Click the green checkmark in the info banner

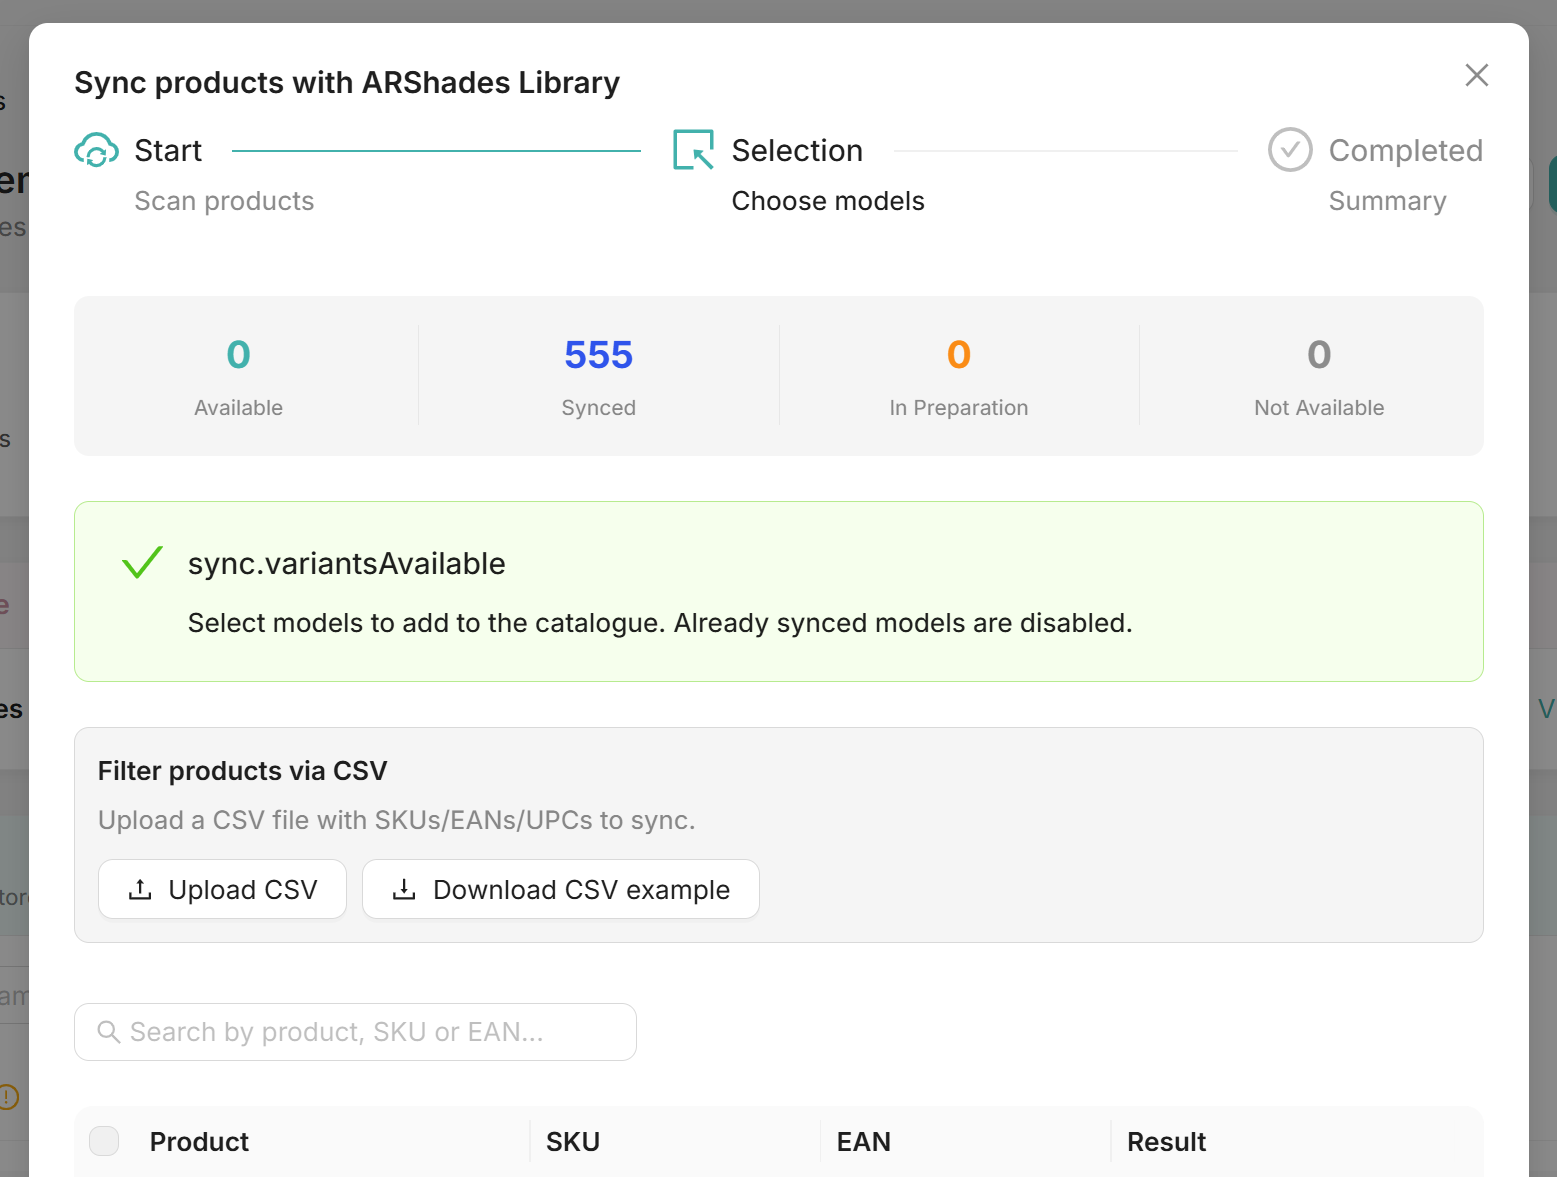142,563
